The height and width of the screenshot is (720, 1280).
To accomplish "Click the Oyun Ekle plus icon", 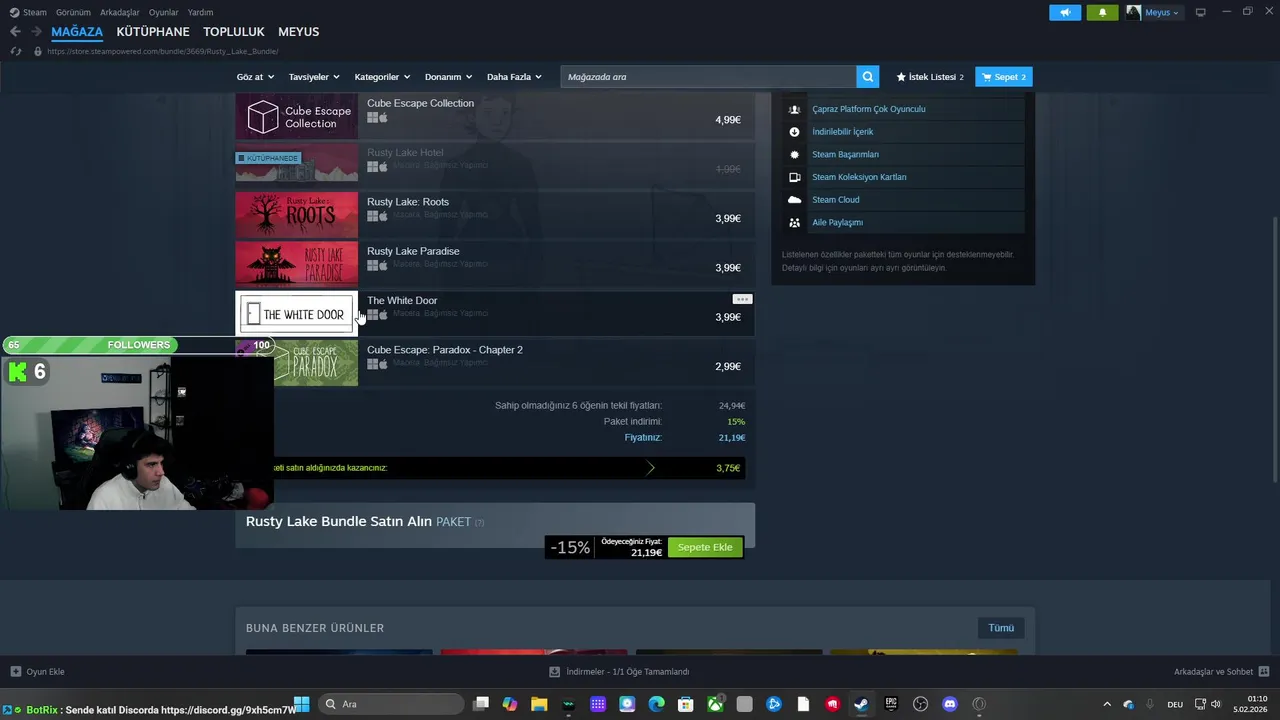I will [15, 672].
